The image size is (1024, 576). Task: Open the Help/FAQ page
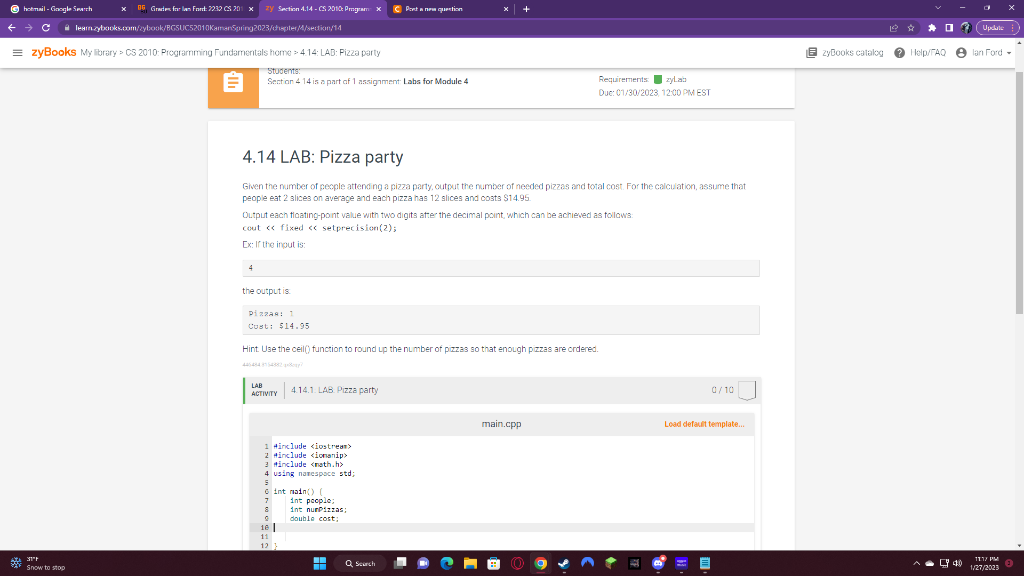click(x=927, y=53)
